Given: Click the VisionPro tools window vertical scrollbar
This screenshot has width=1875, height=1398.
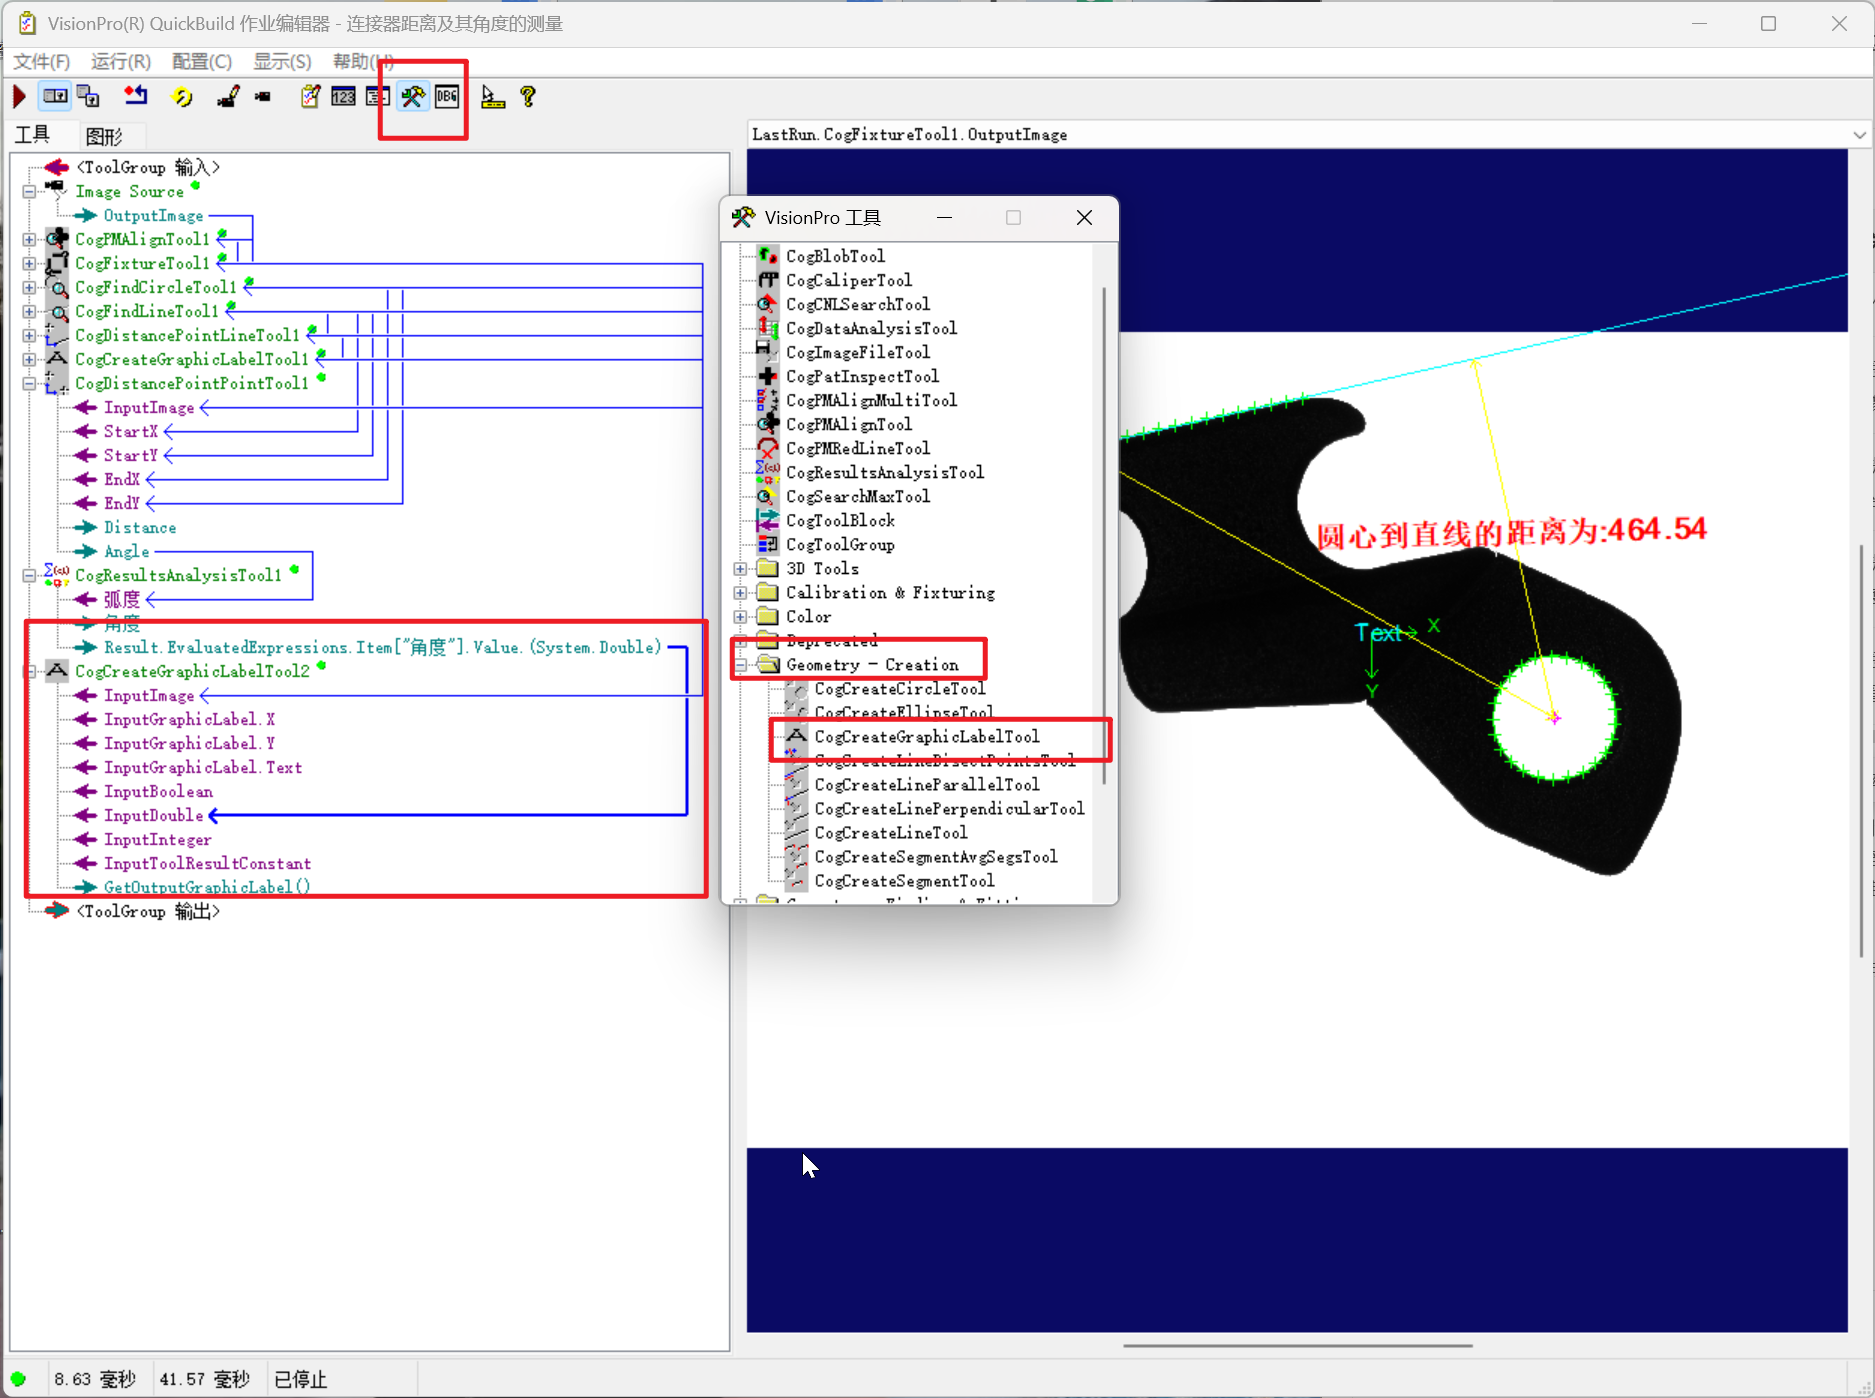Looking at the screenshot, I should pyautogui.click(x=1104, y=535).
